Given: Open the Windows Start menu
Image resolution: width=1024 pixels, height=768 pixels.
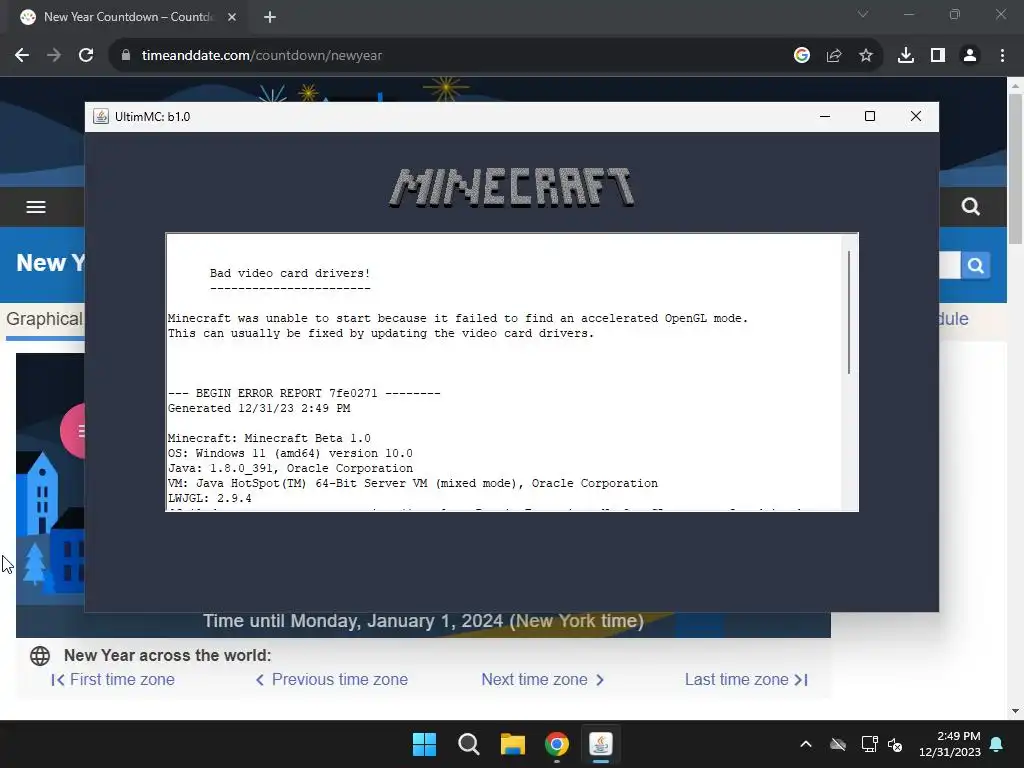Looking at the screenshot, I should click(x=424, y=744).
